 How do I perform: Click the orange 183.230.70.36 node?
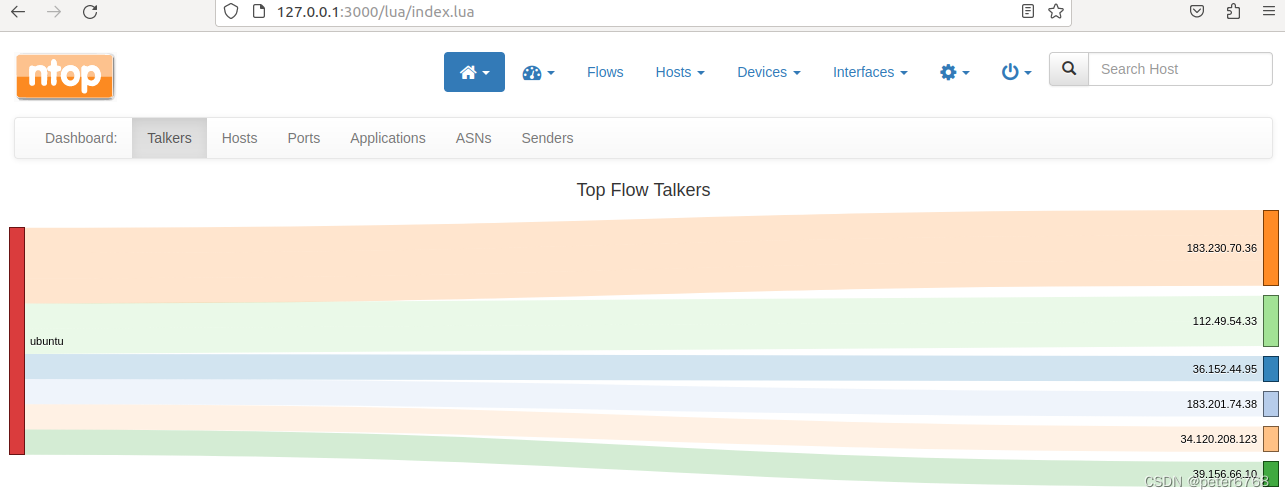[x=1271, y=248]
